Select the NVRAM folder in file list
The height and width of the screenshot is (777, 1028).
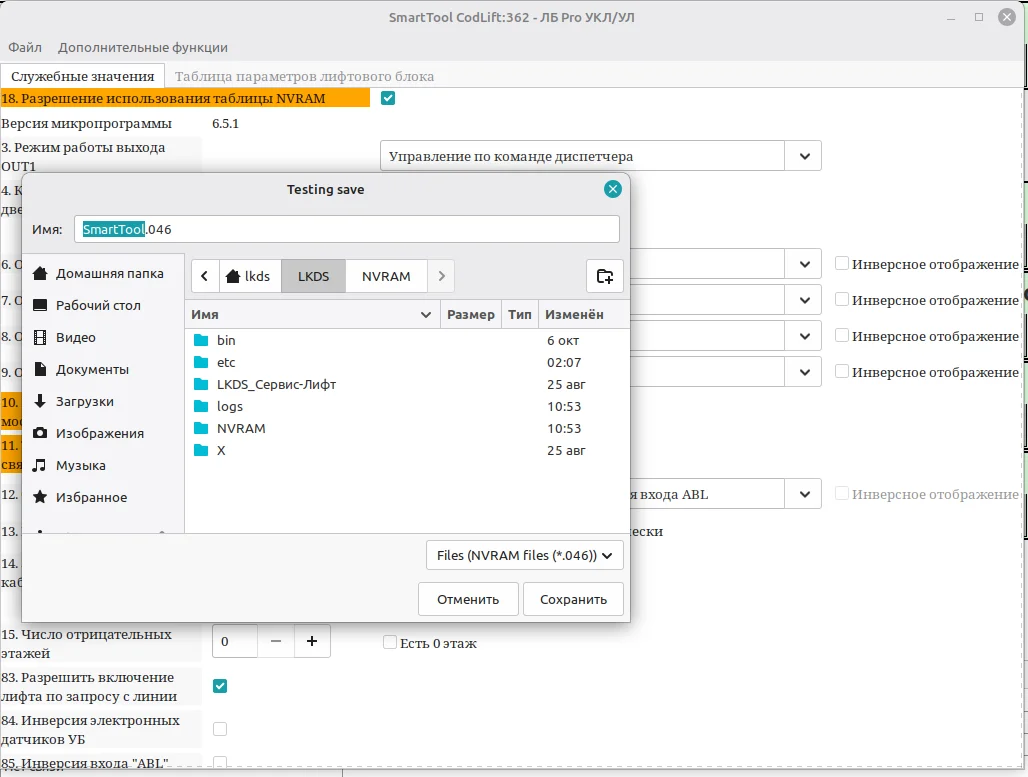coord(406,429)
